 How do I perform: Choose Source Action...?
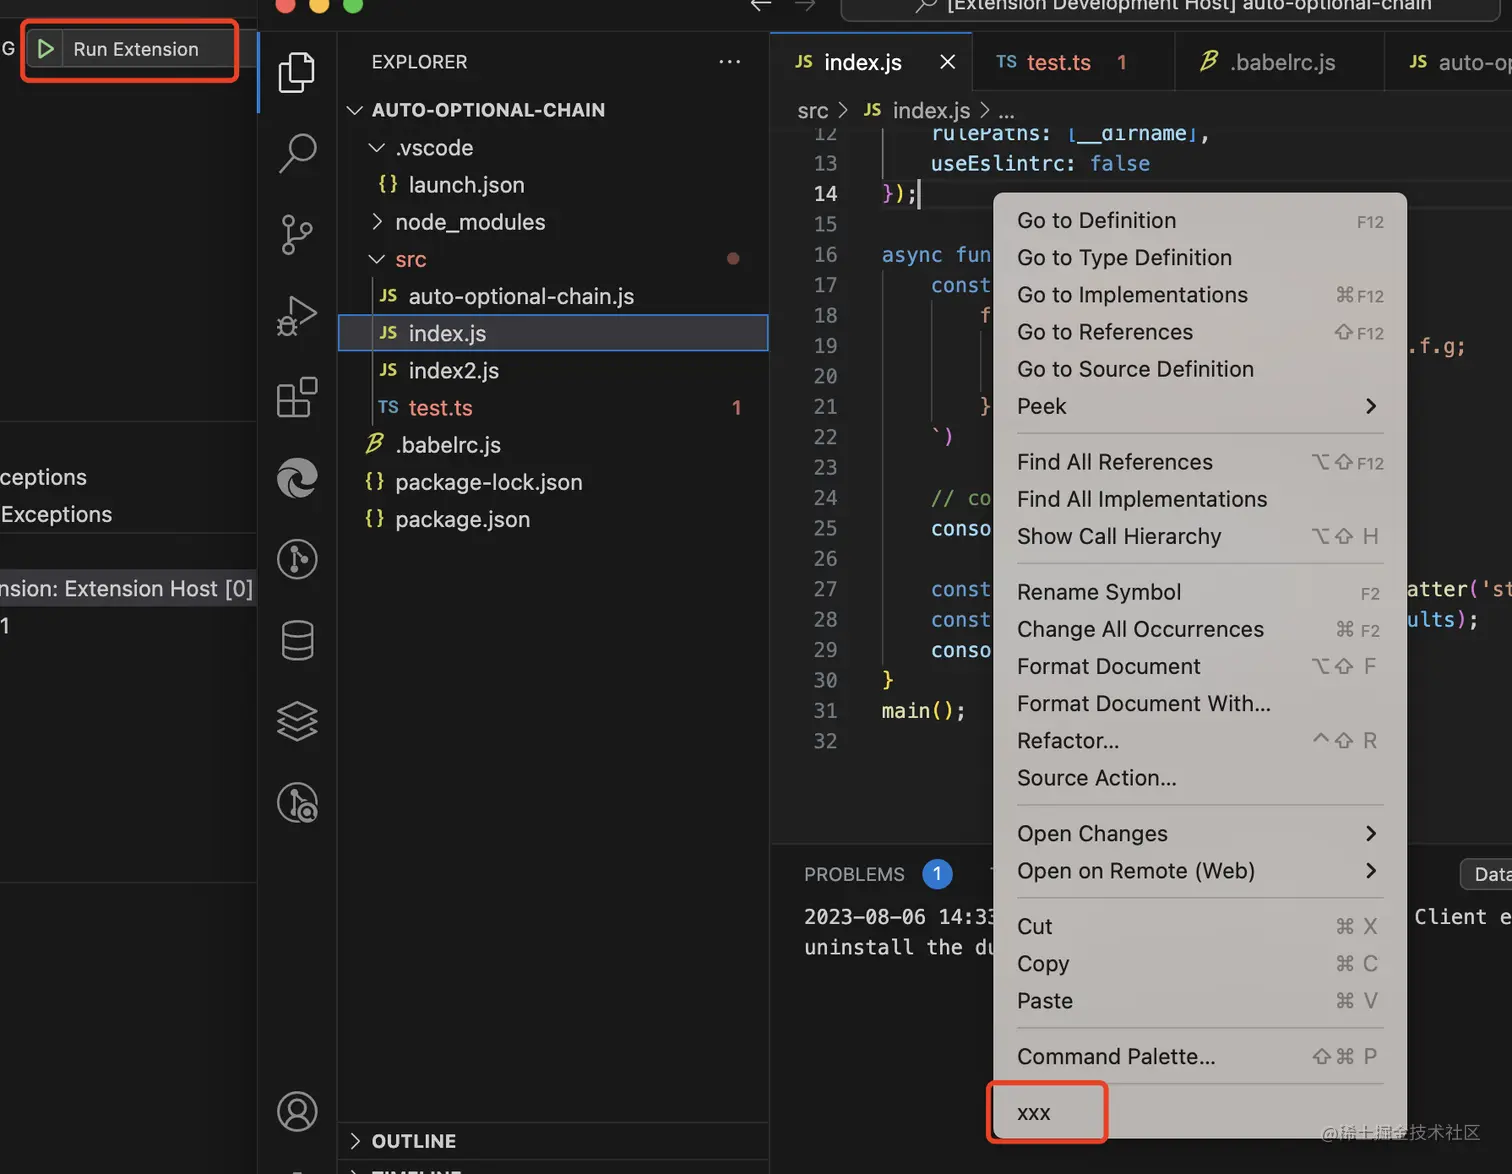point(1200,778)
